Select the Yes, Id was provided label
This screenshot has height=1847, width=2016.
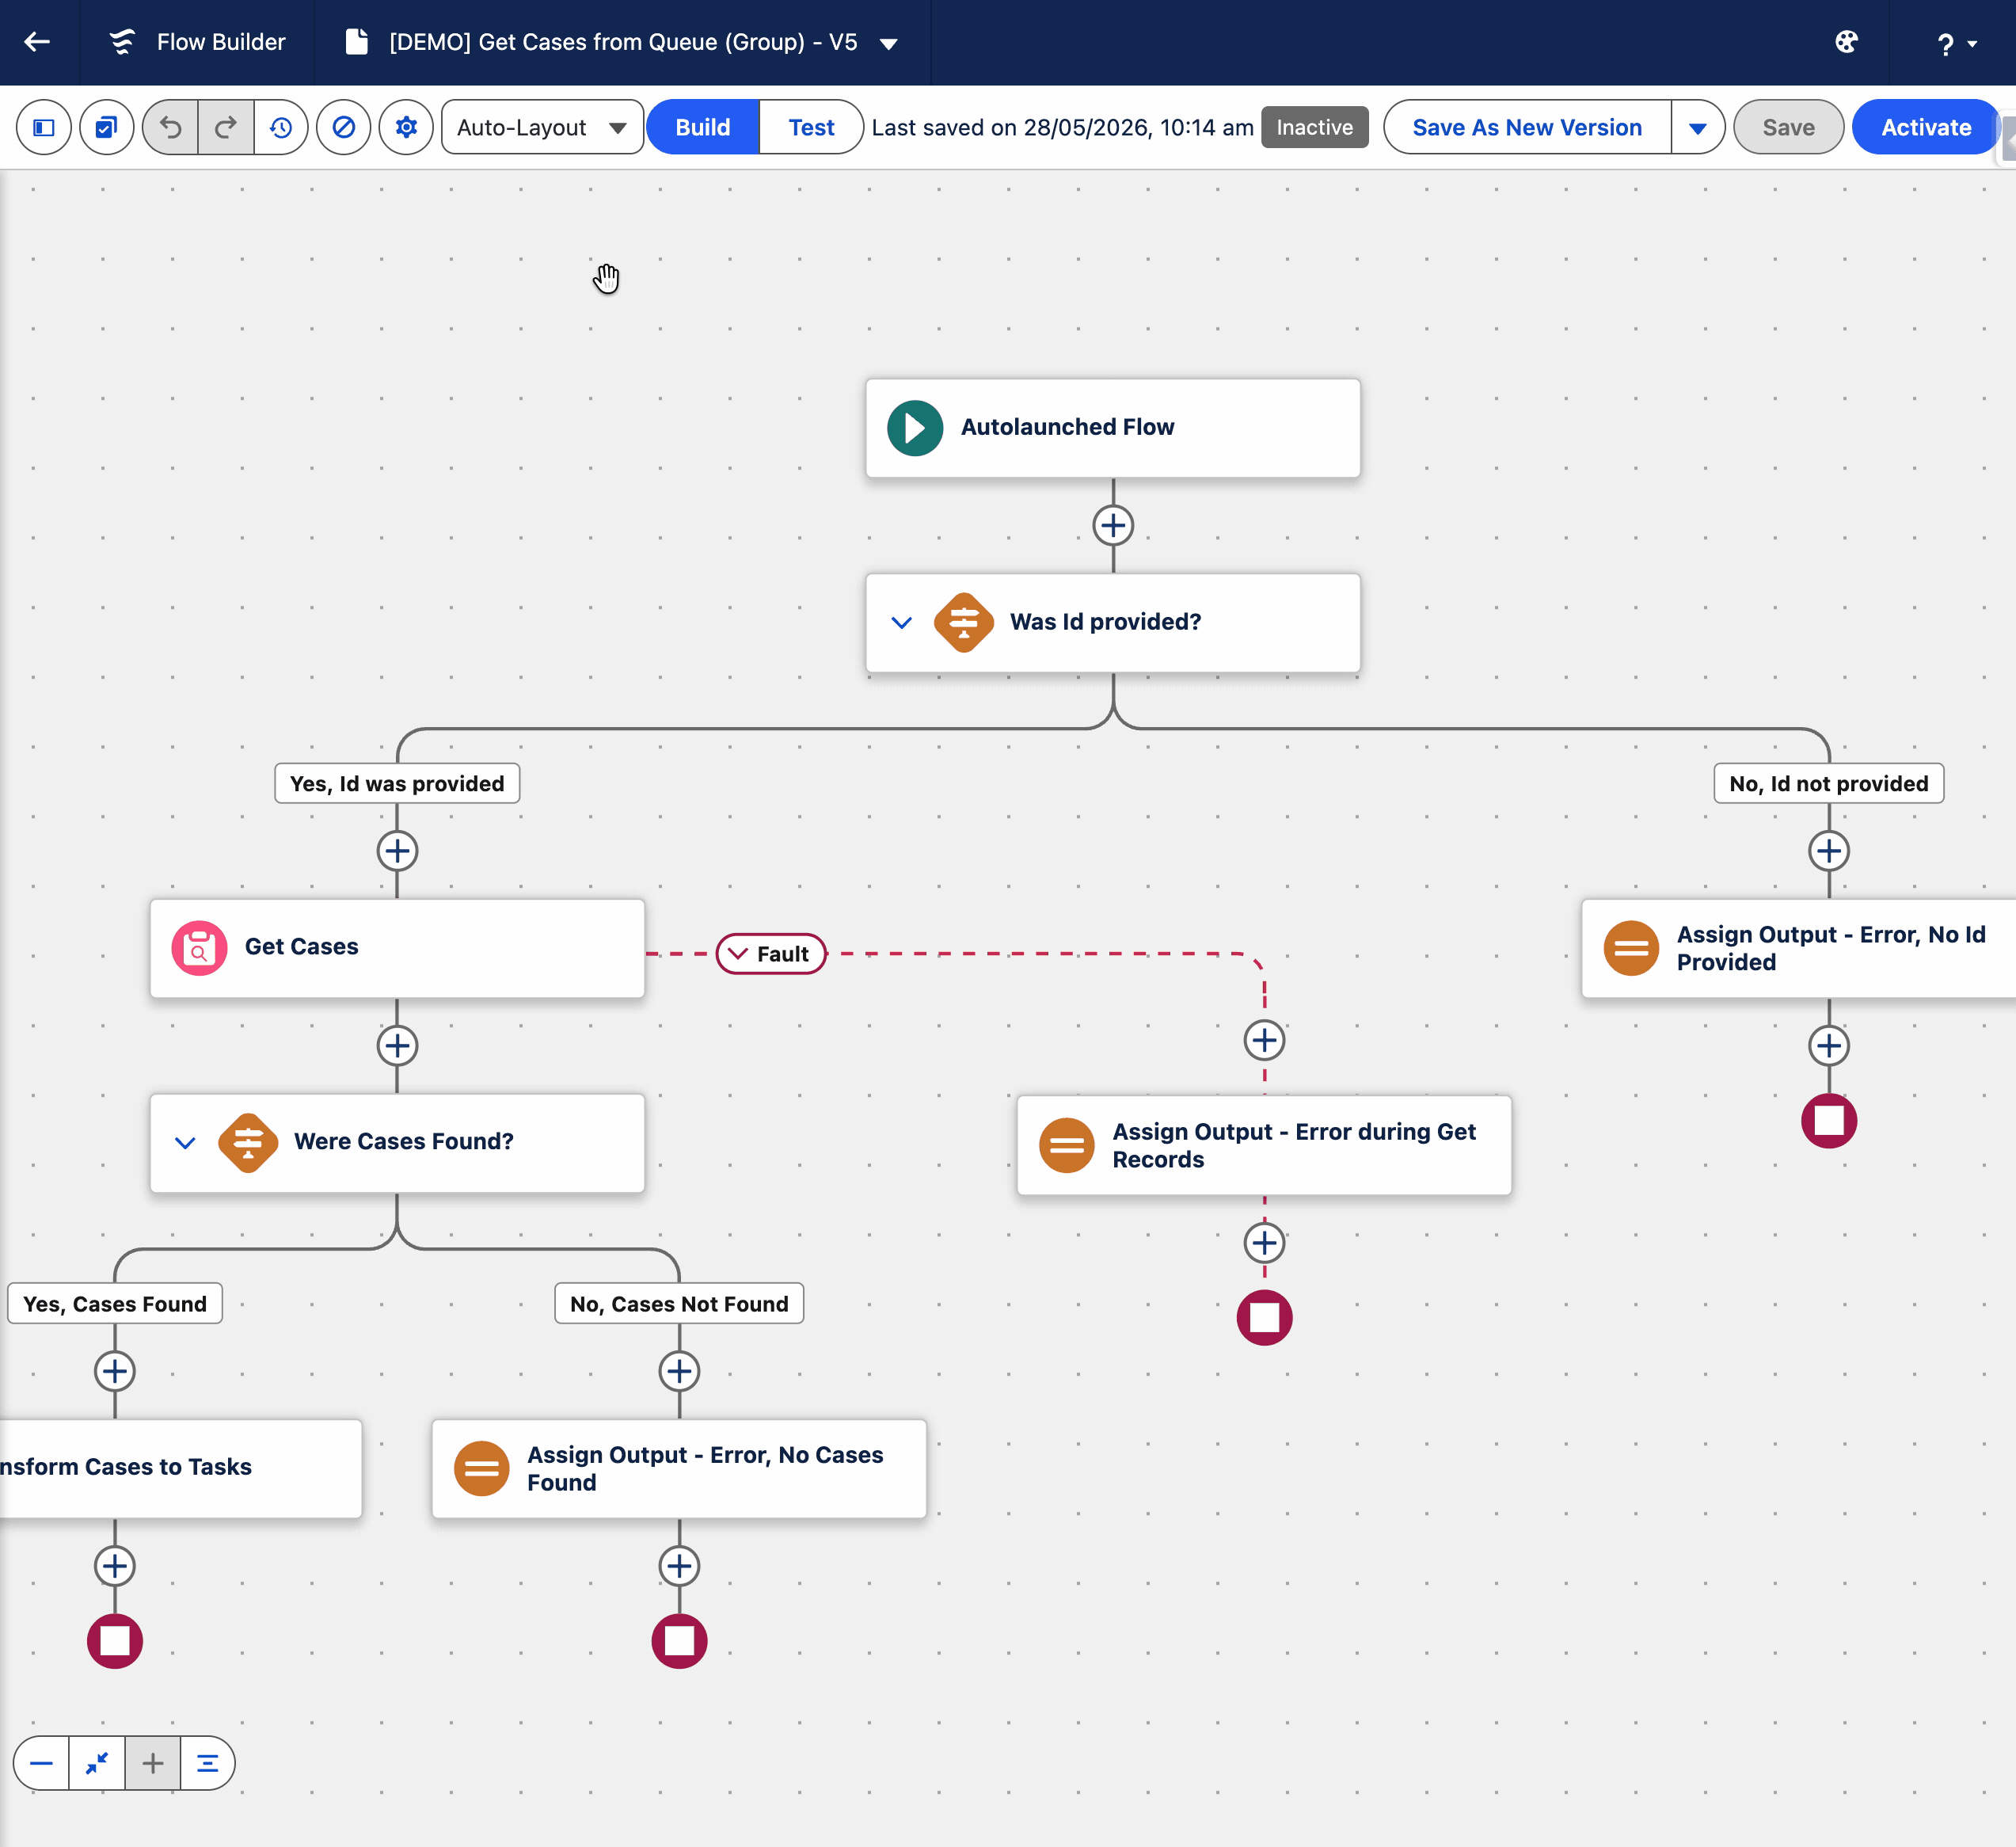click(x=397, y=783)
